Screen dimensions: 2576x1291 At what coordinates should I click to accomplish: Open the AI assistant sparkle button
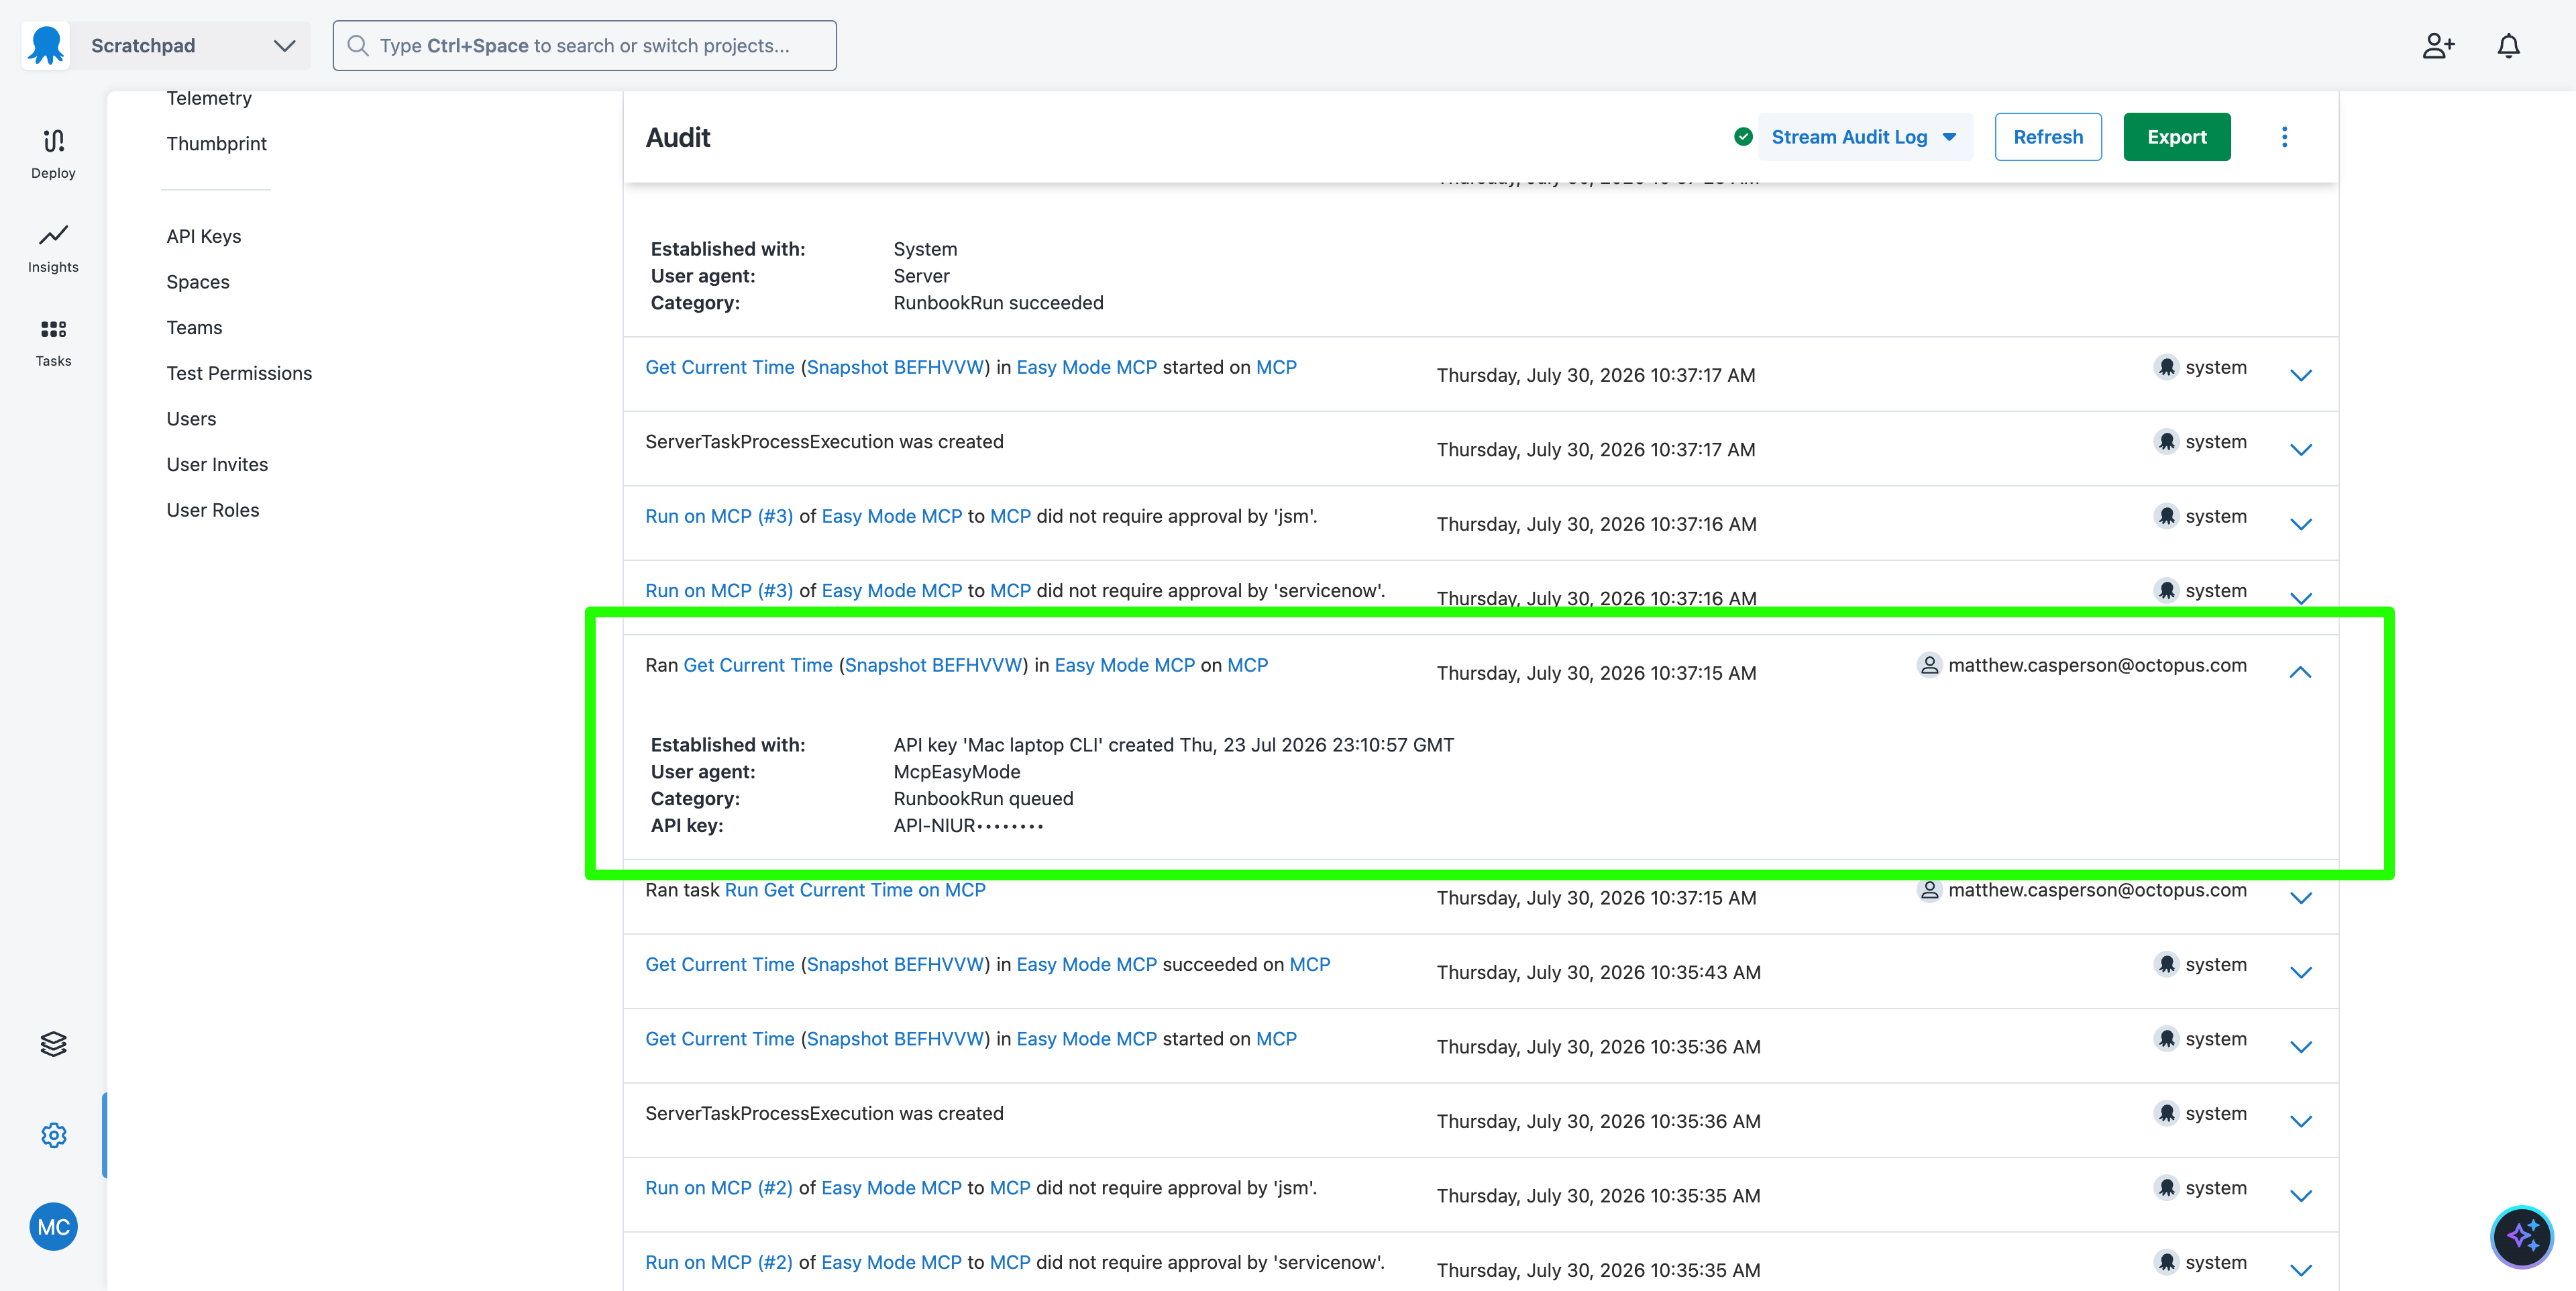(x=2521, y=1236)
